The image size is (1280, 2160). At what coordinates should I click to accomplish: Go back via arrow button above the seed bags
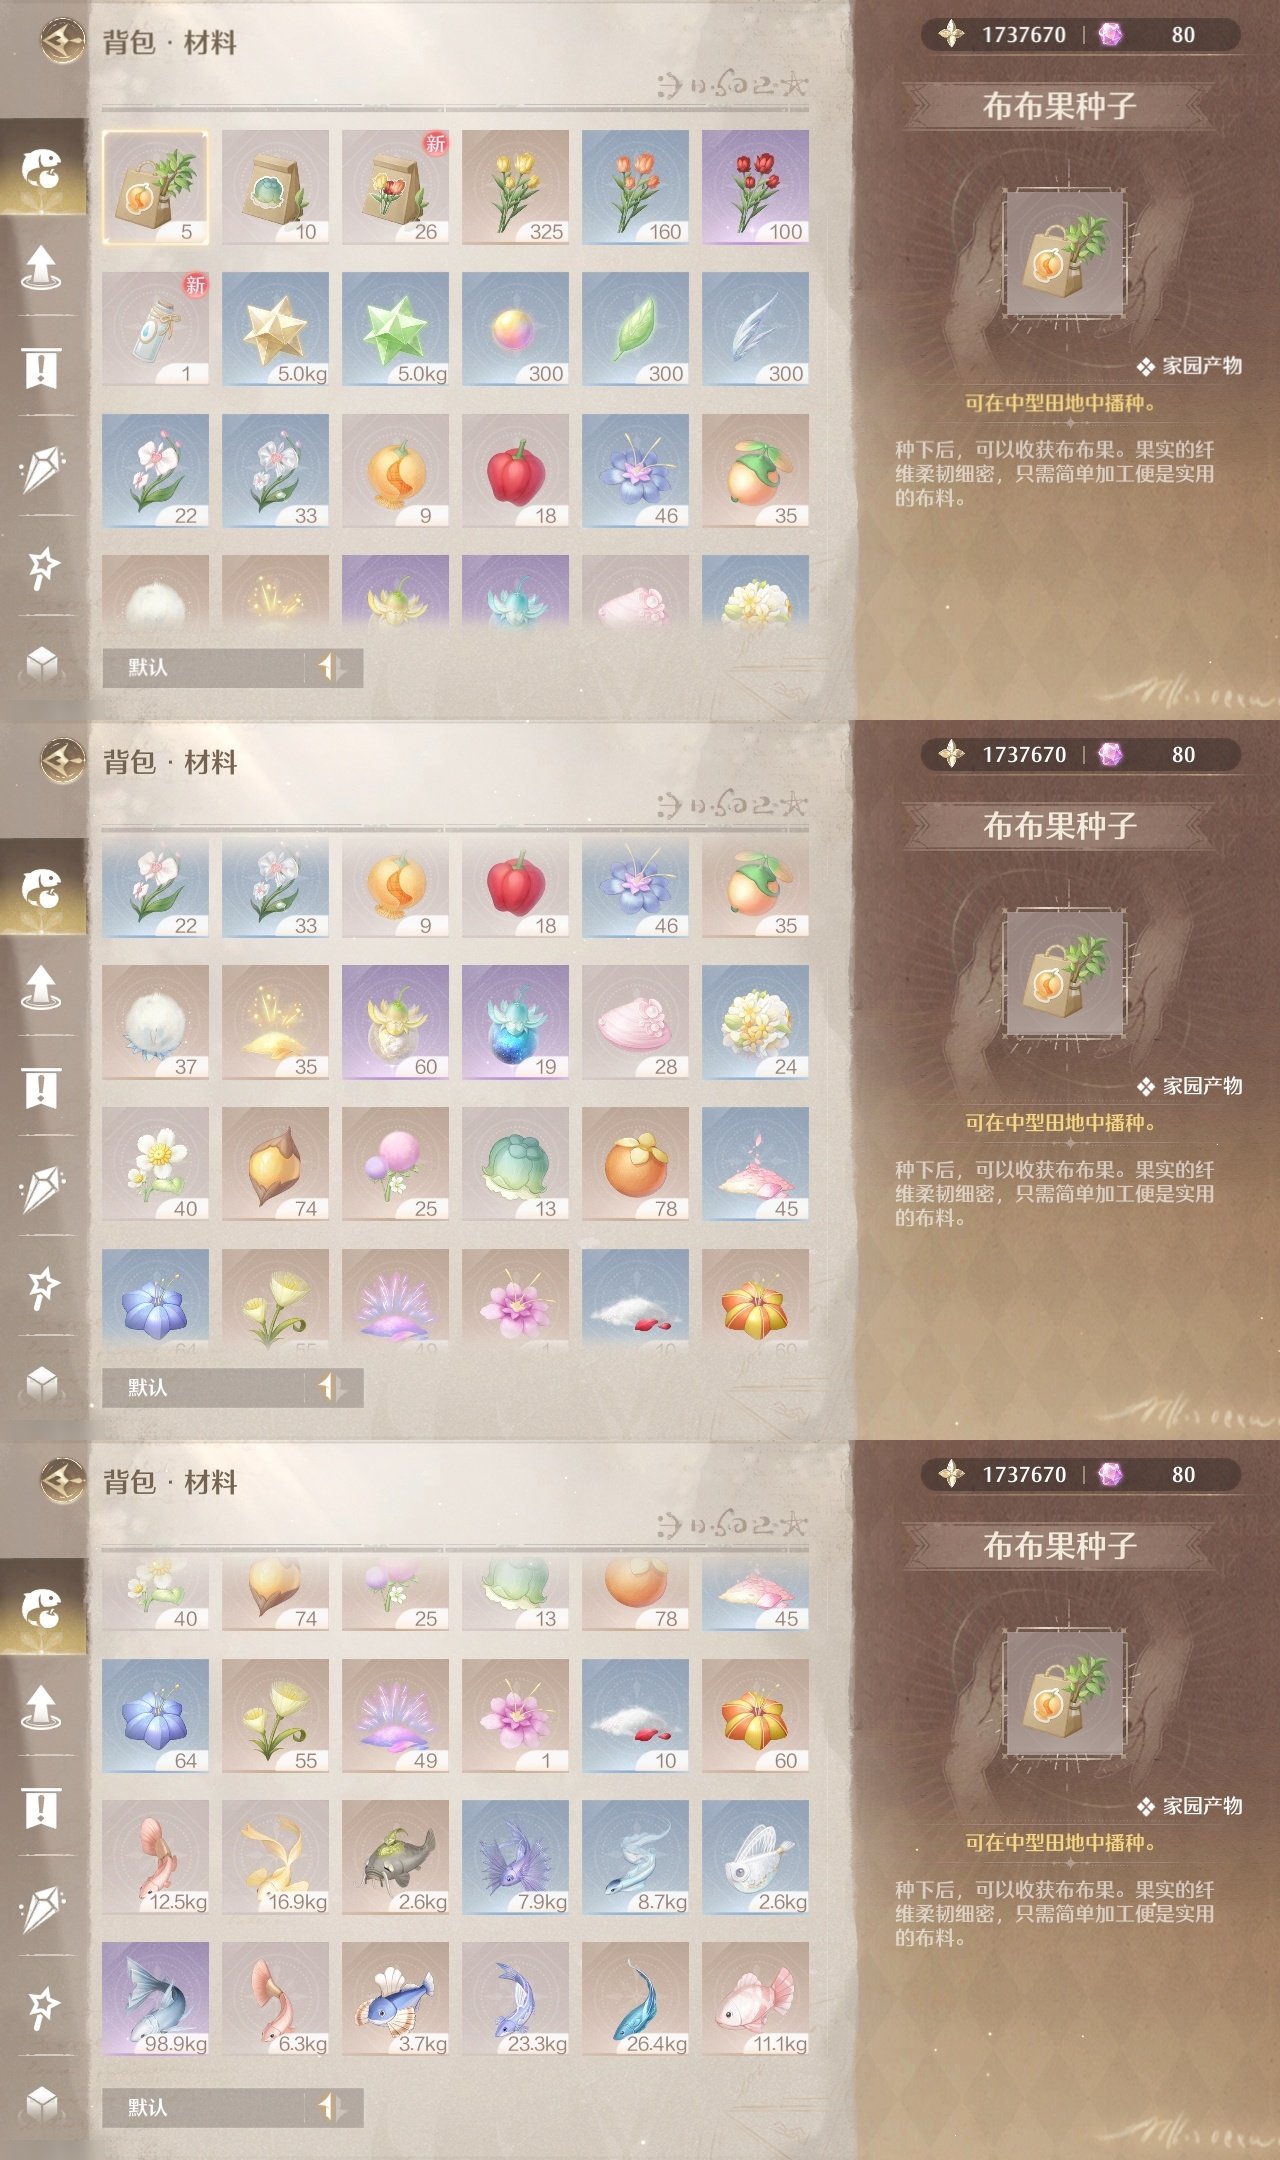[62, 42]
